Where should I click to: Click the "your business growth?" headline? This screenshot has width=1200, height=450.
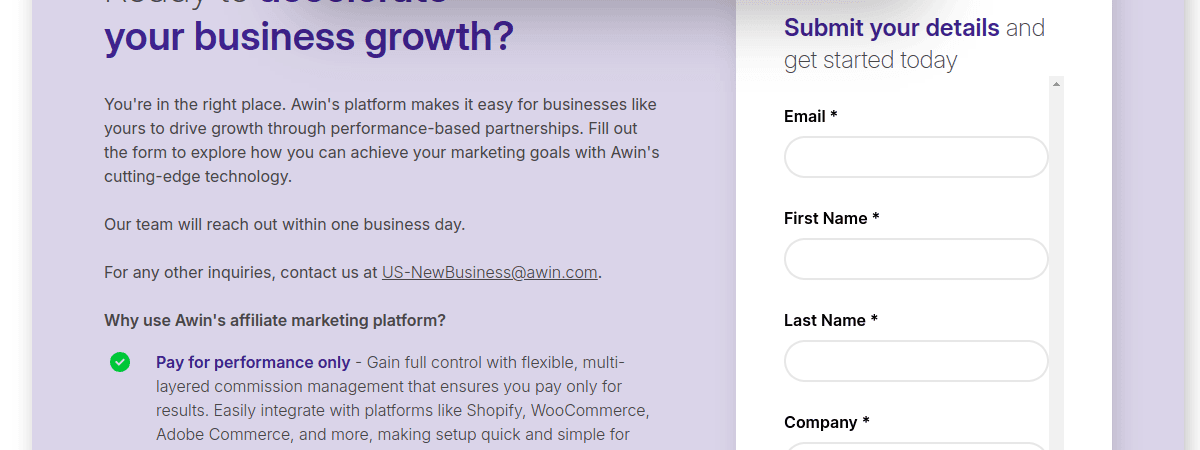click(308, 38)
